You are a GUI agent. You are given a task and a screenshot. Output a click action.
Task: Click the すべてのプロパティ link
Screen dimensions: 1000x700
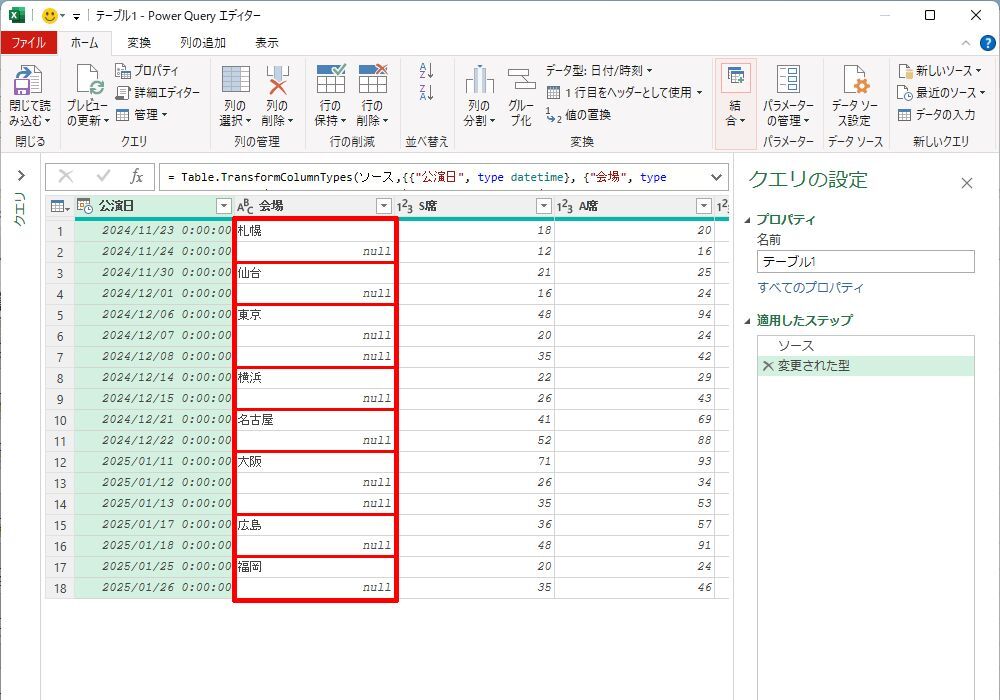tap(810, 288)
